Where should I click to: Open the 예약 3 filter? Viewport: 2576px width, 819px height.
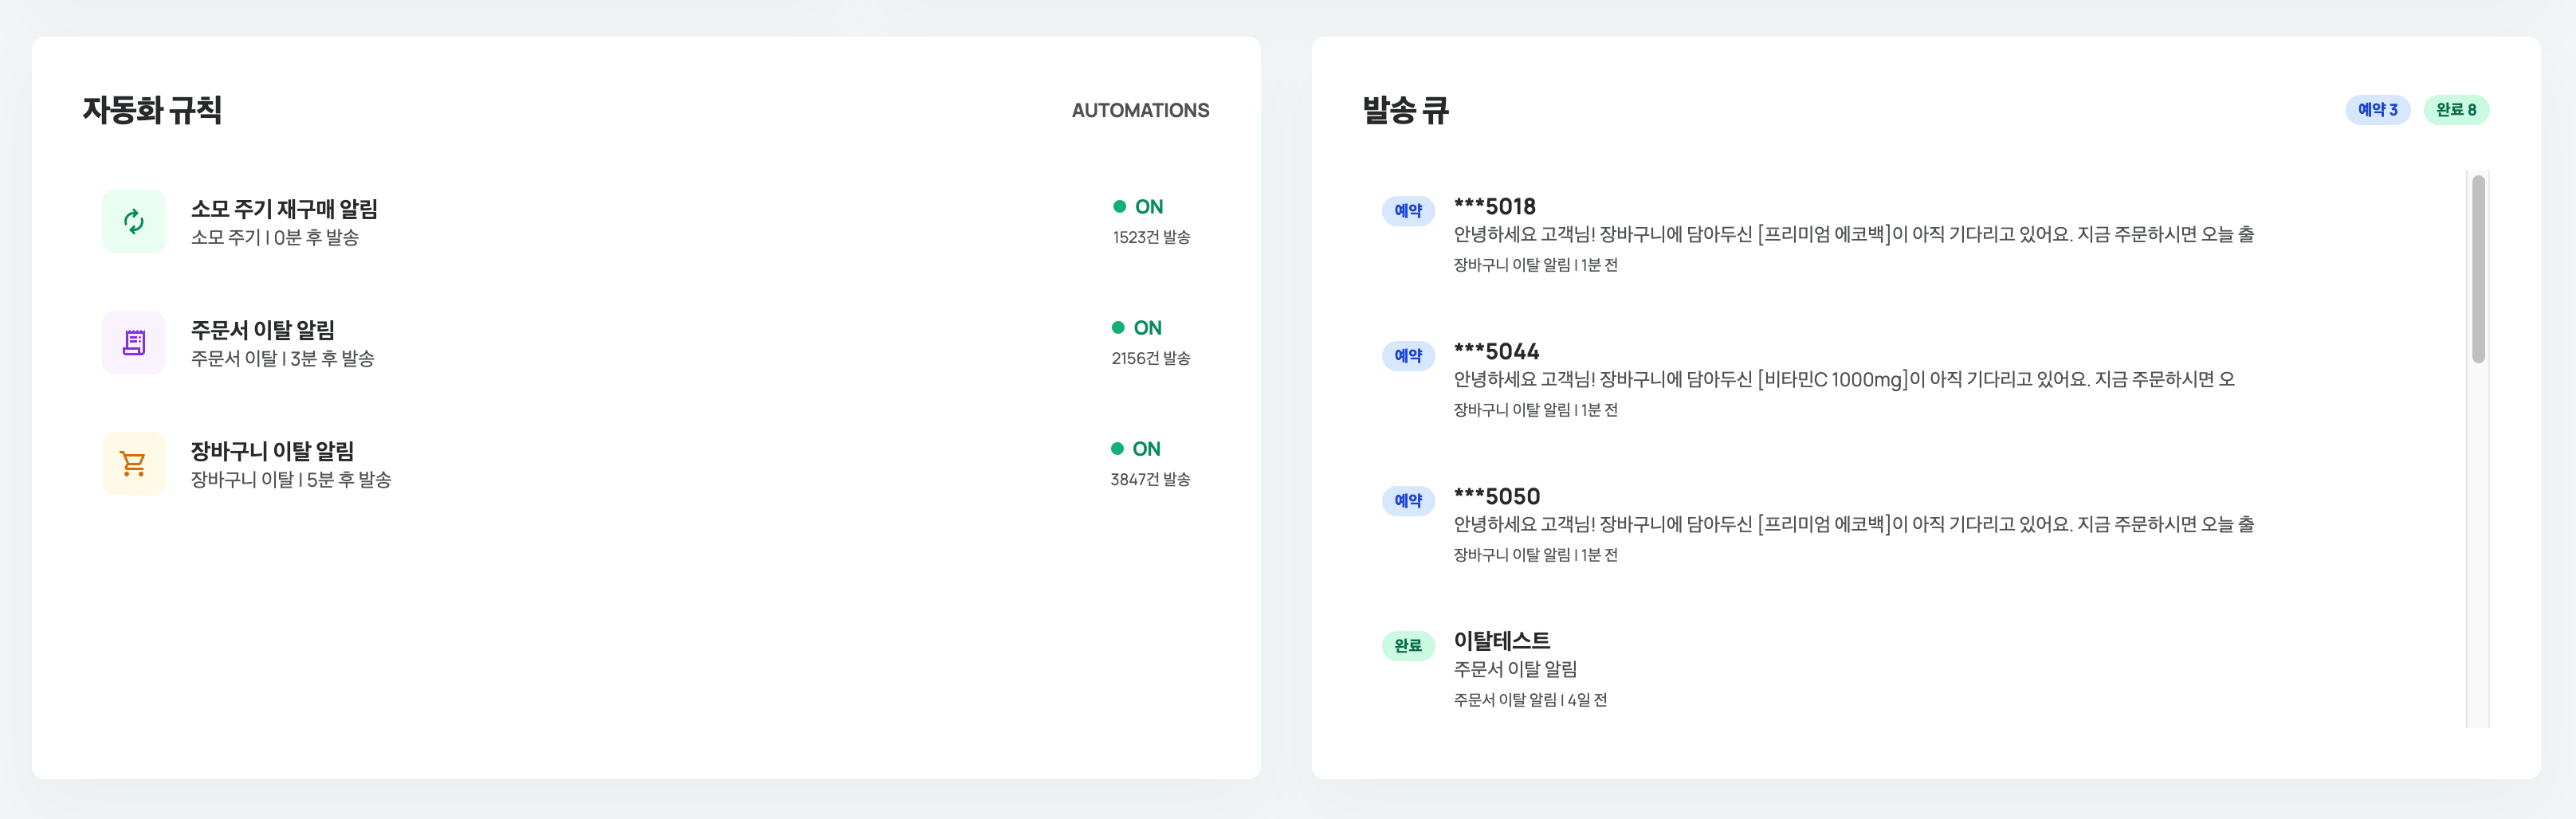click(2378, 111)
